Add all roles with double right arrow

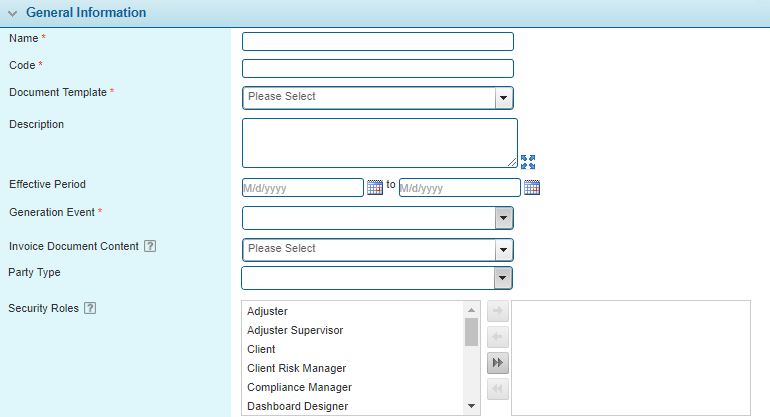498,364
